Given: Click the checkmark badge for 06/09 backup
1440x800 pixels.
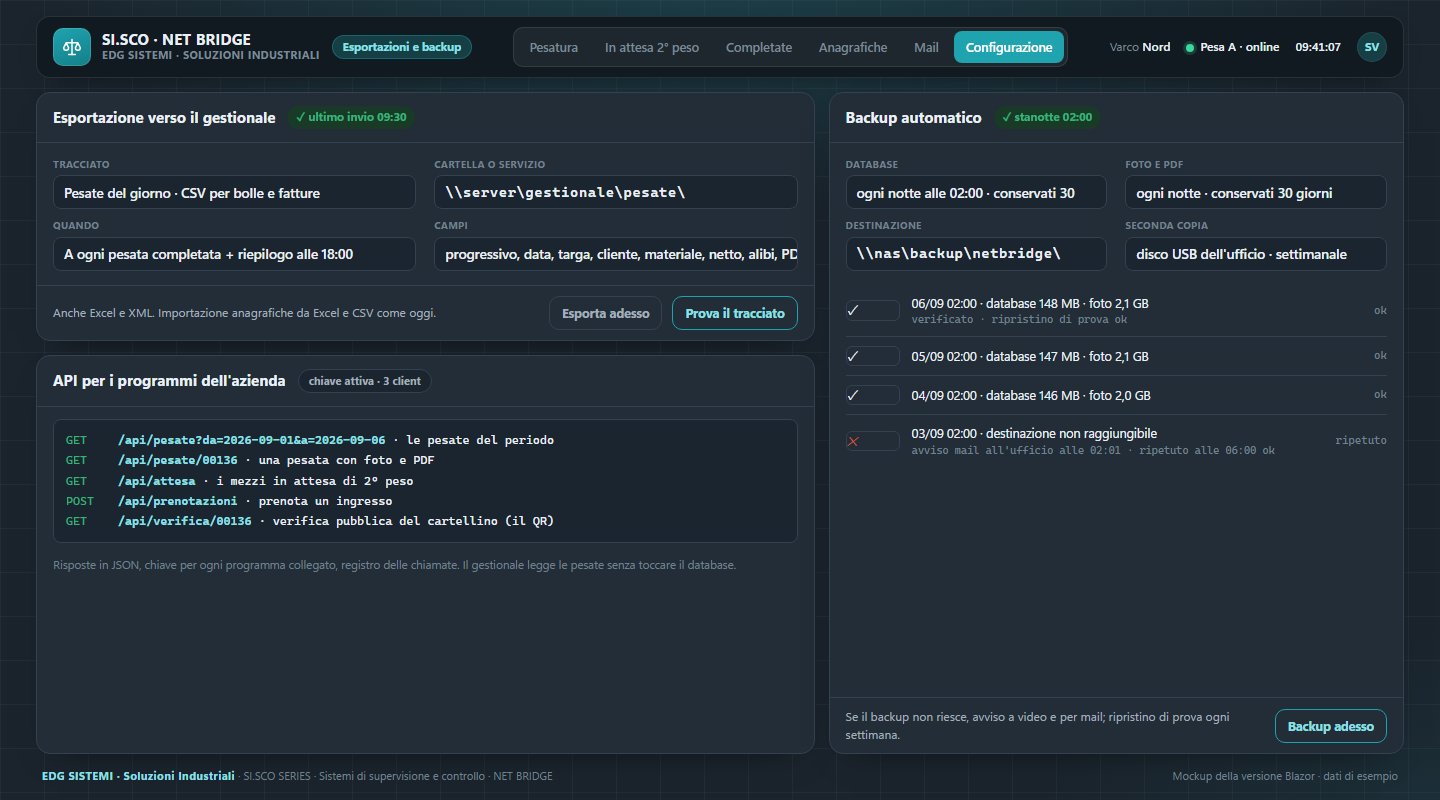Looking at the screenshot, I should 873,310.
